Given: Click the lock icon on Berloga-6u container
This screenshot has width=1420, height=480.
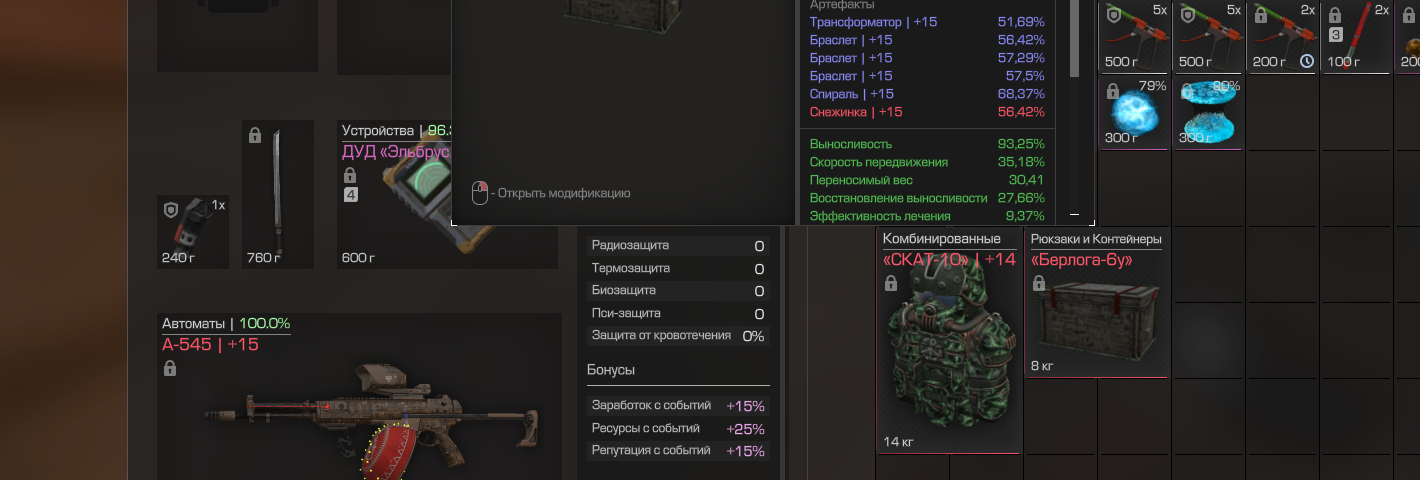Looking at the screenshot, I should (1039, 285).
